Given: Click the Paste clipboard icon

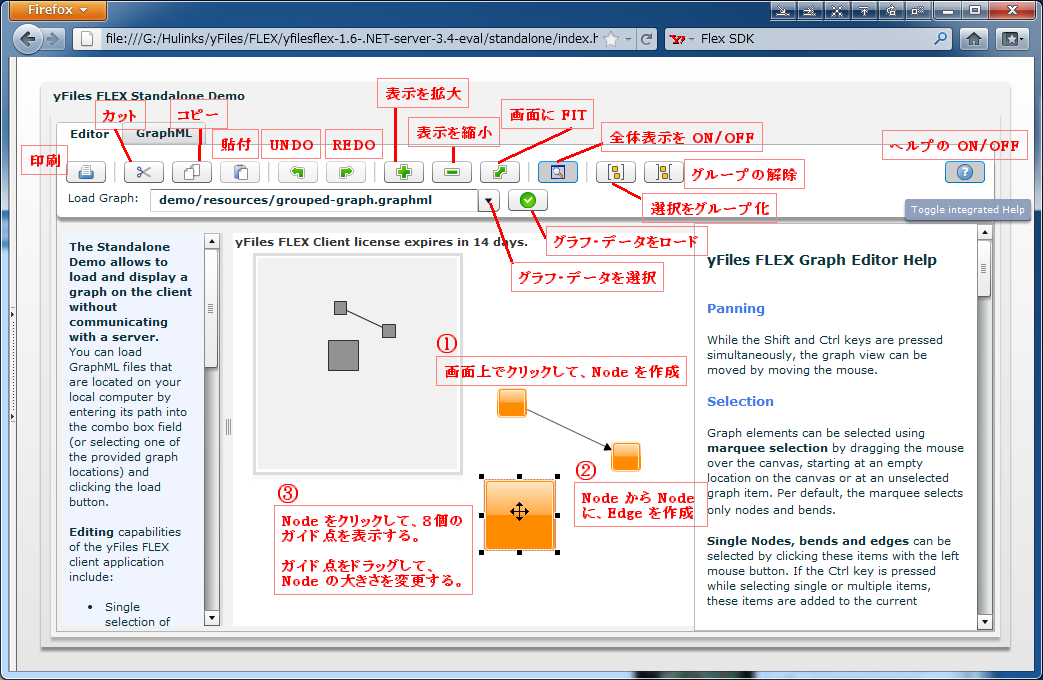Looking at the screenshot, I should coord(240,172).
